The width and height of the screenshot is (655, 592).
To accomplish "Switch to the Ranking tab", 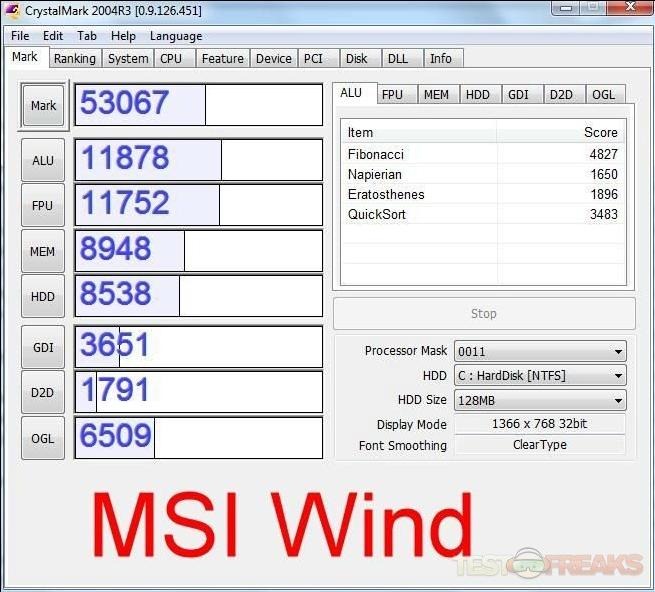I will 75,59.
